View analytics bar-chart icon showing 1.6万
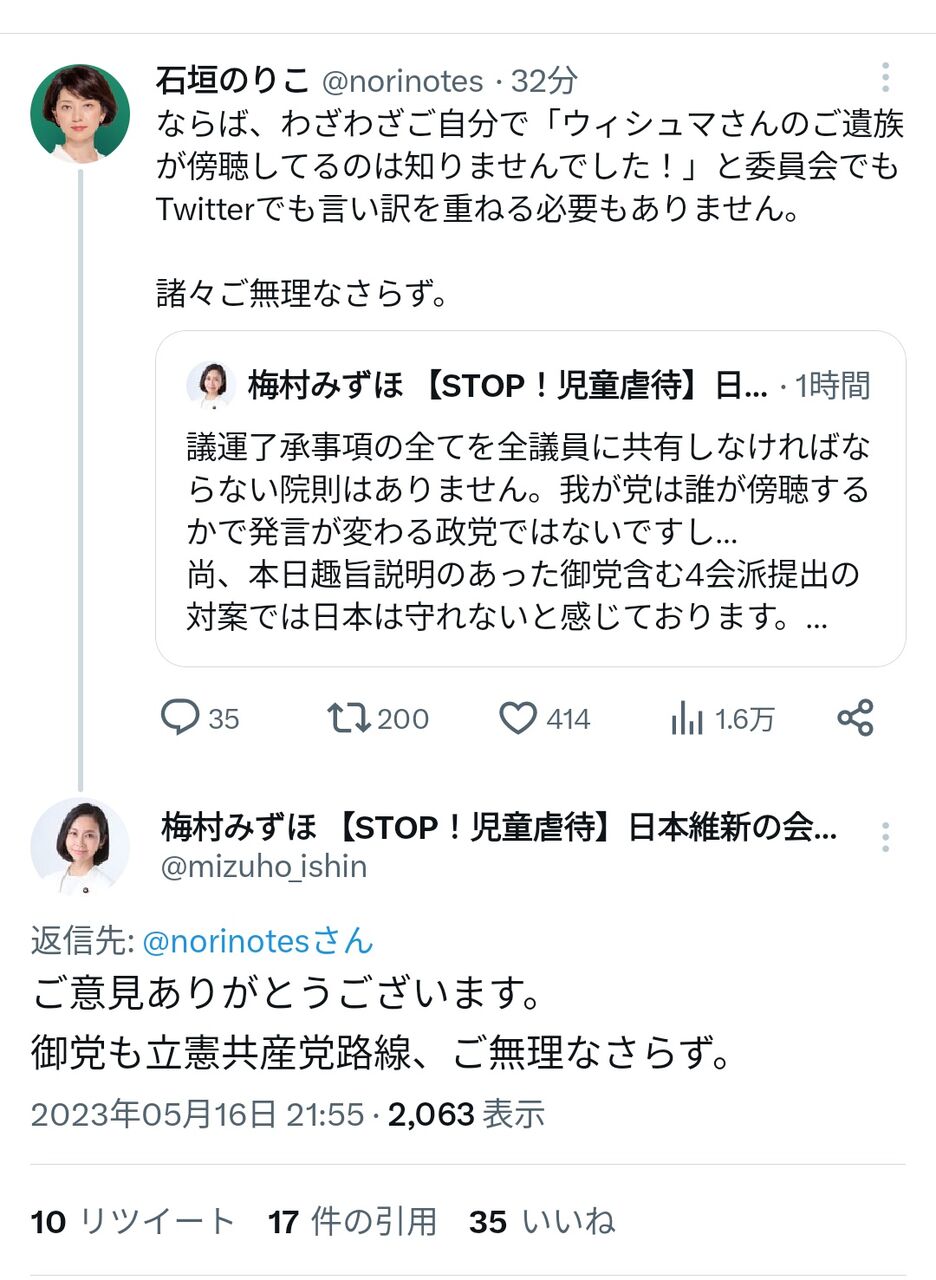The width and height of the screenshot is (936, 1280). click(687, 718)
